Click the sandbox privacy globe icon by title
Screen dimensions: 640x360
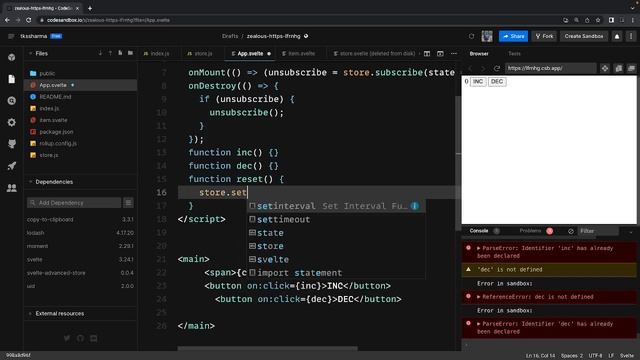pyautogui.click(x=306, y=36)
